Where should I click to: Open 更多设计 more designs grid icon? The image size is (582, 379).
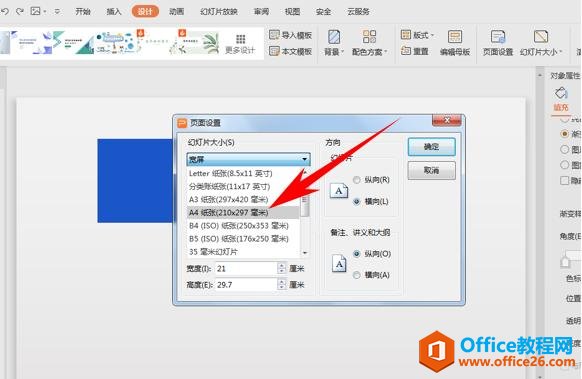click(x=241, y=39)
